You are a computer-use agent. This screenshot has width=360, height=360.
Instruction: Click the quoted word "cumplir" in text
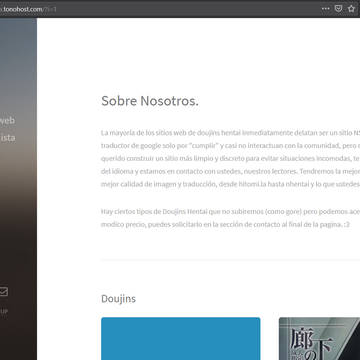205,146
